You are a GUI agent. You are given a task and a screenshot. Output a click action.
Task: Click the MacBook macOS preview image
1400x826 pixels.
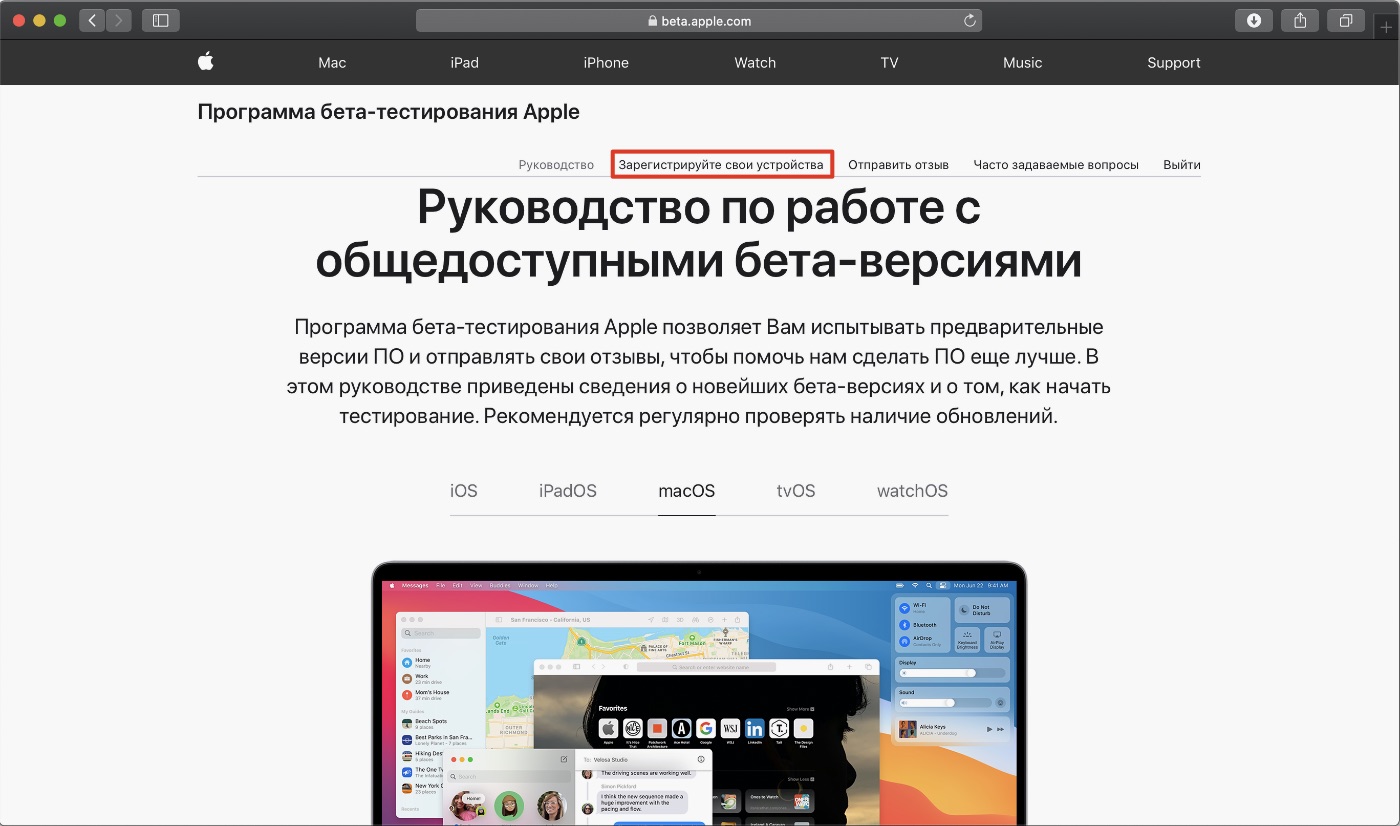[x=699, y=694]
